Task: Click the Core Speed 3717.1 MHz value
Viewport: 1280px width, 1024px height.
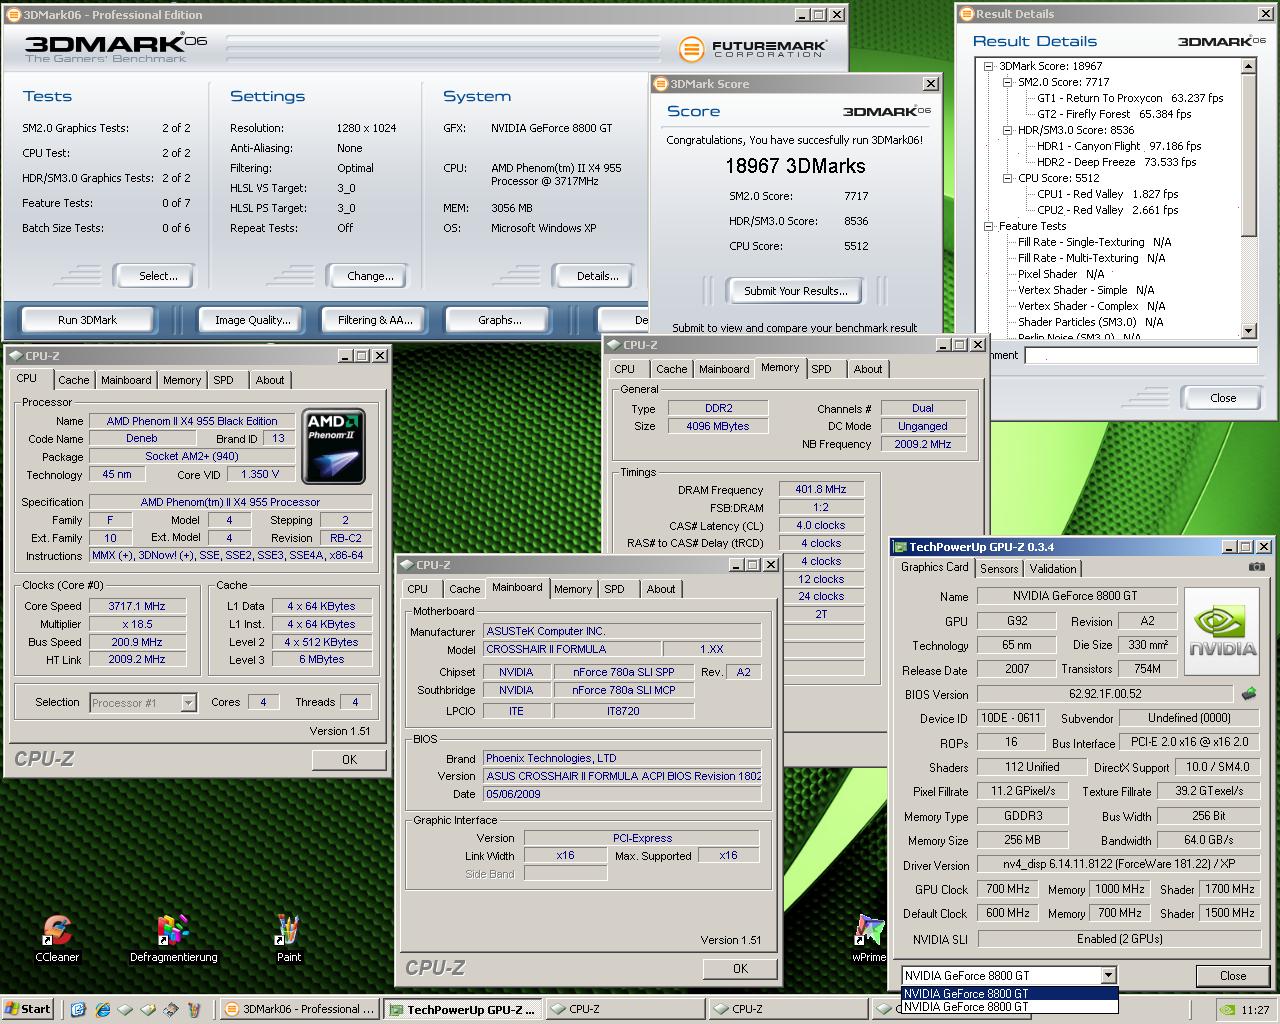Action: [x=137, y=606]
